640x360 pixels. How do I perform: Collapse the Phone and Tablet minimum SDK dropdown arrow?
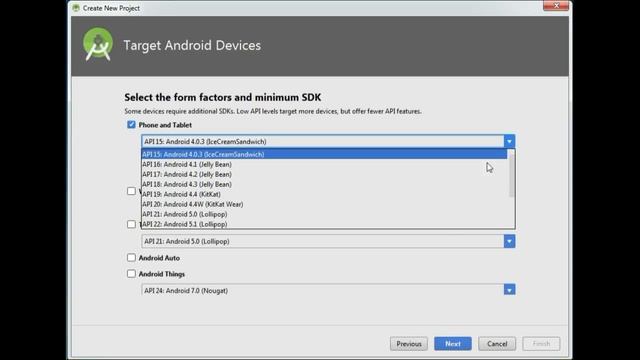pyautogui.click(x=509, y=141)
